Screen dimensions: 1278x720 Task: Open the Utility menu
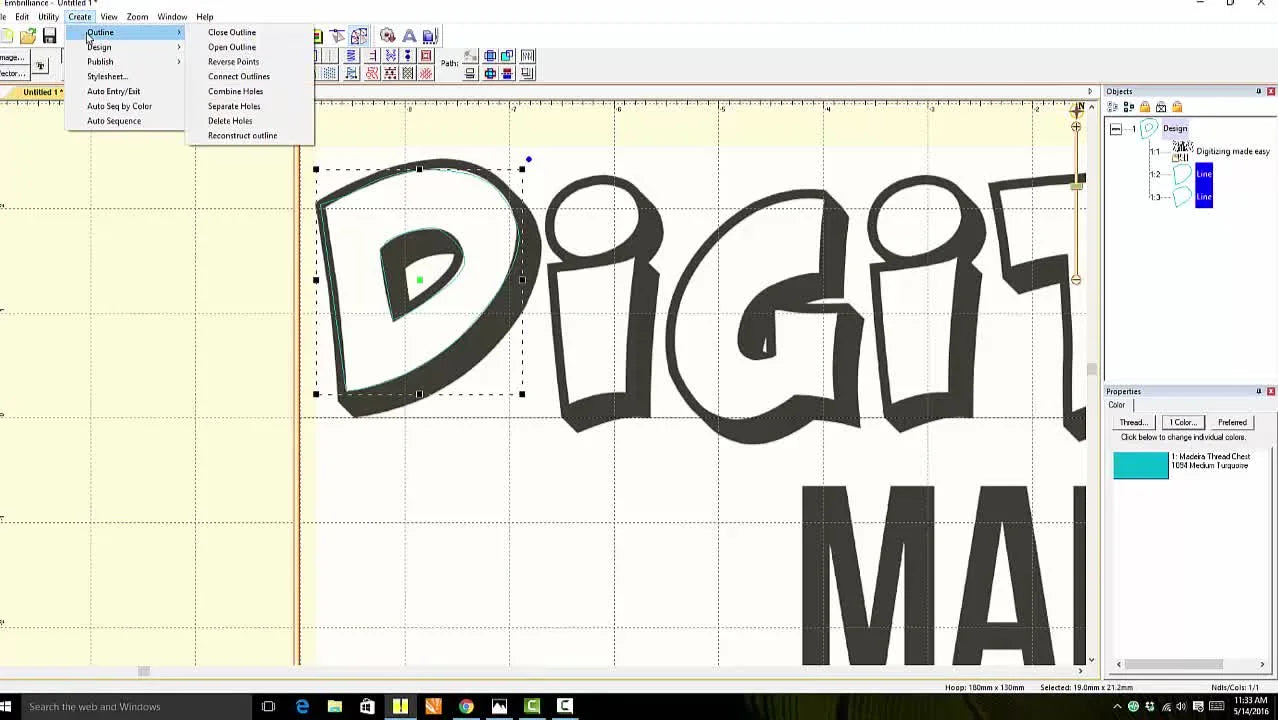[48, 17]
